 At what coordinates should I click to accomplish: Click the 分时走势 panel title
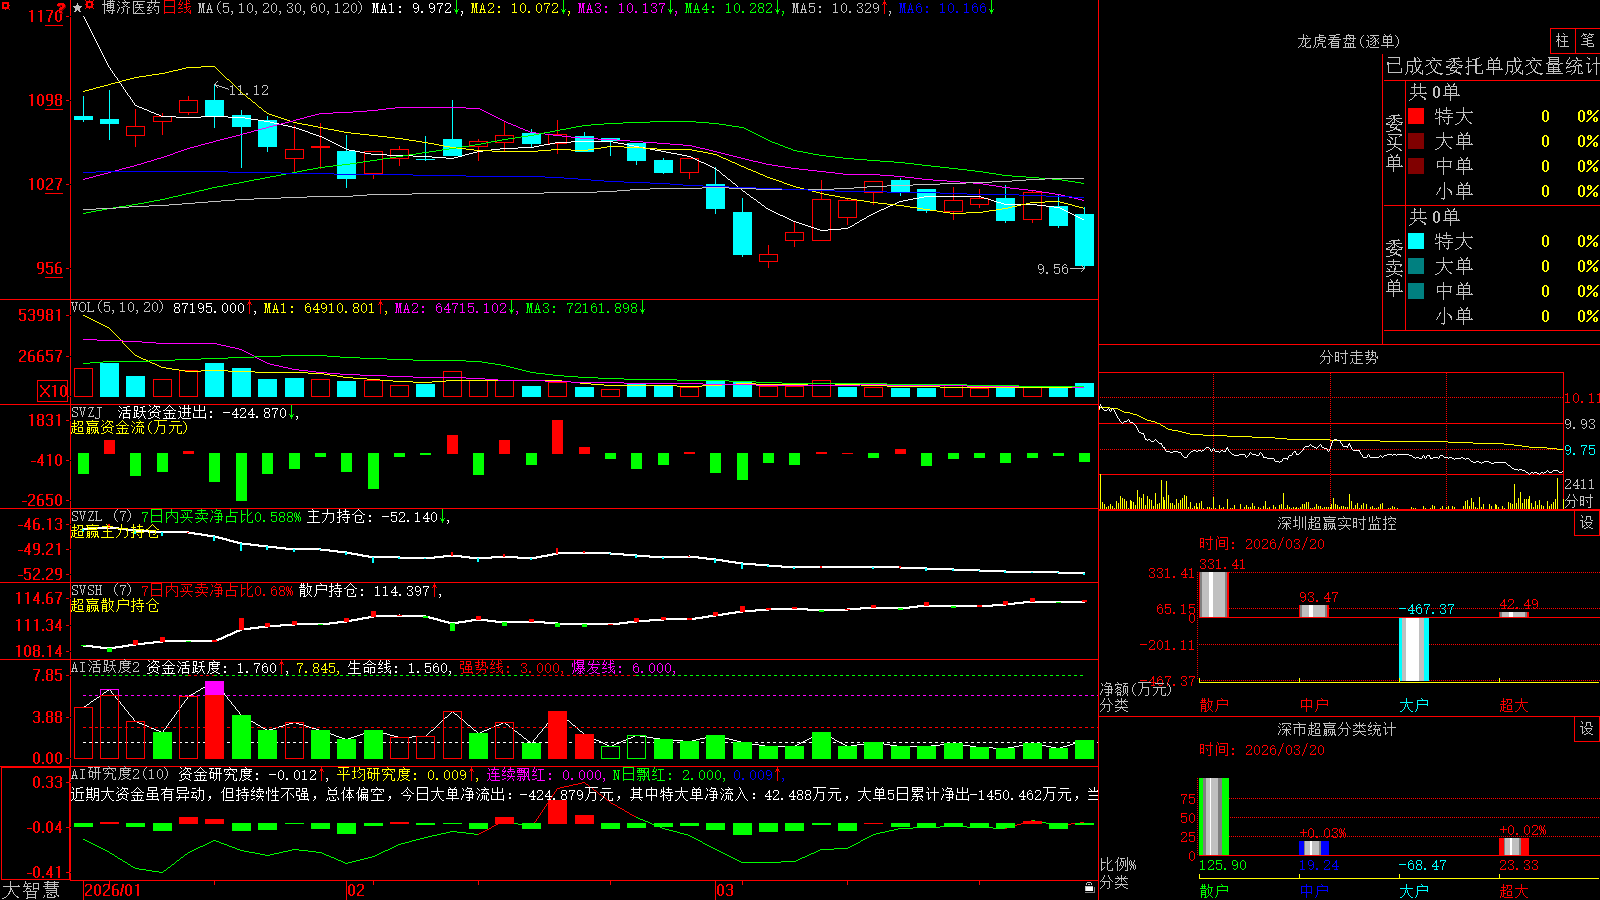click(1348, 357)
